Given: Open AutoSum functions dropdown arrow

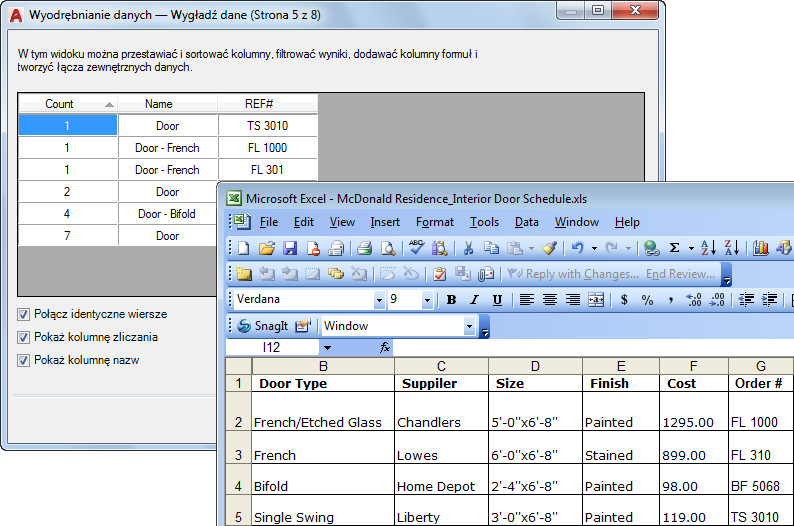Looking at the screenshot, I should coord(691,248).
